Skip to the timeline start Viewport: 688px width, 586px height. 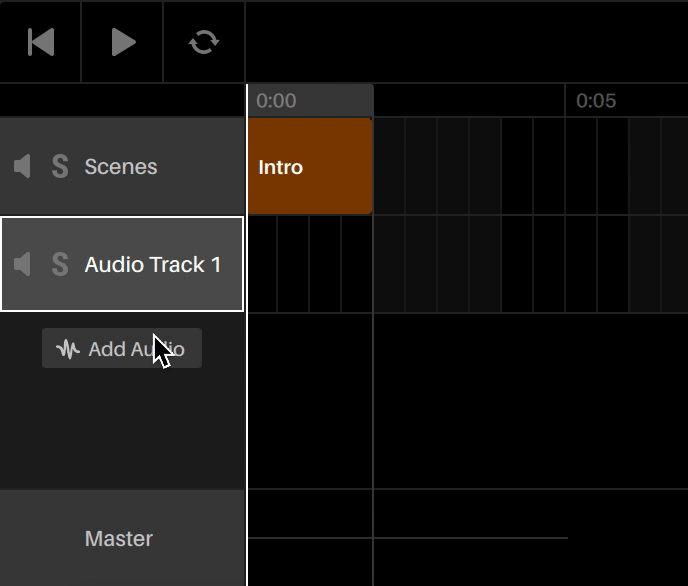pyautogui.click(x=41, y=42)
